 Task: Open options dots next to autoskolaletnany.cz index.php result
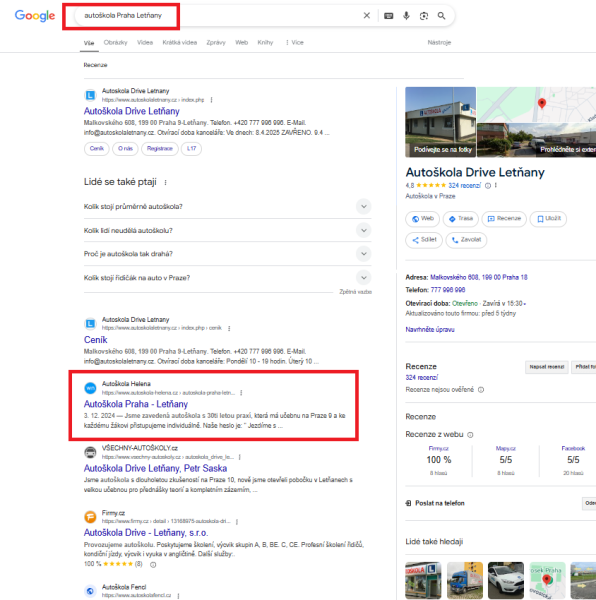(x=211, y=100)
